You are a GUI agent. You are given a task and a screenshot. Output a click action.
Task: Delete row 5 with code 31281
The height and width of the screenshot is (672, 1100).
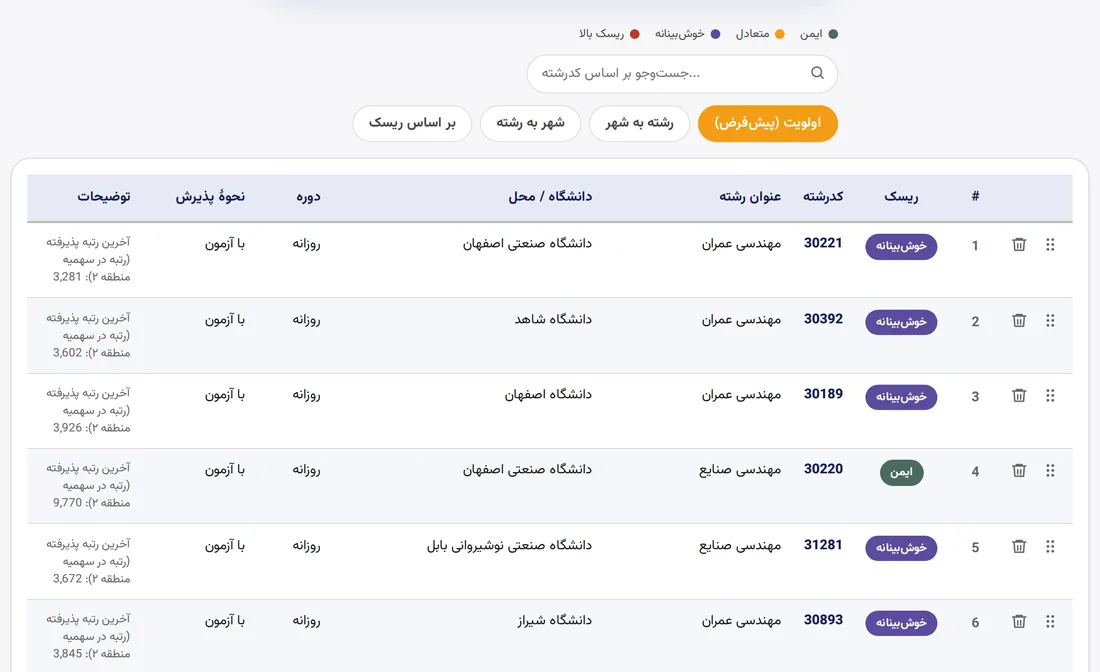(x=1019, y=546)
